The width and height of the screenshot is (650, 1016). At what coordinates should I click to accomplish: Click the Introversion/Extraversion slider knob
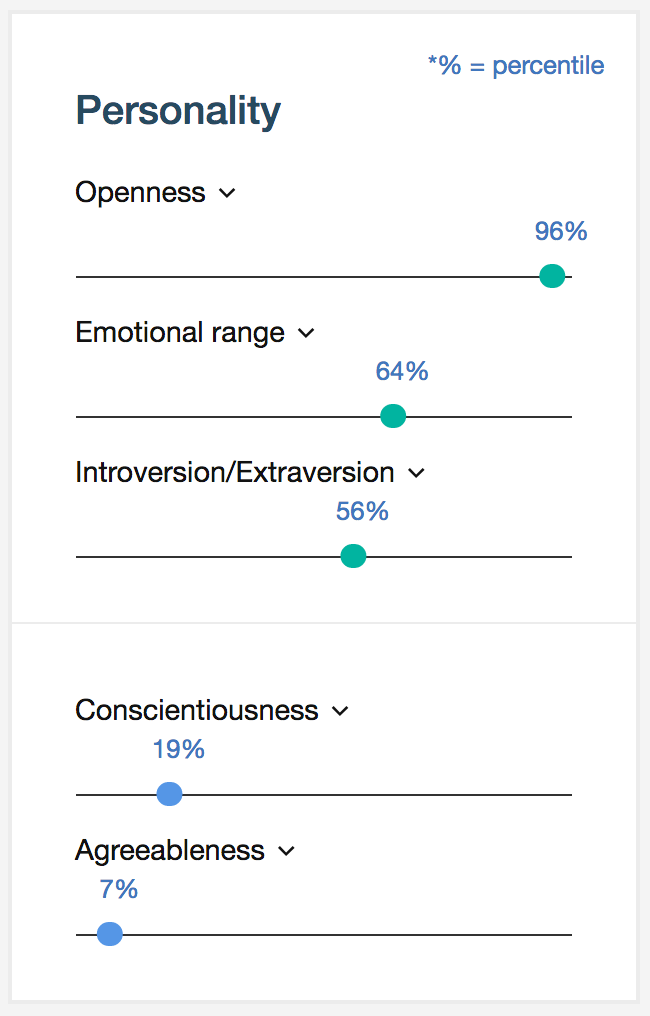click(x=353, y=556)
